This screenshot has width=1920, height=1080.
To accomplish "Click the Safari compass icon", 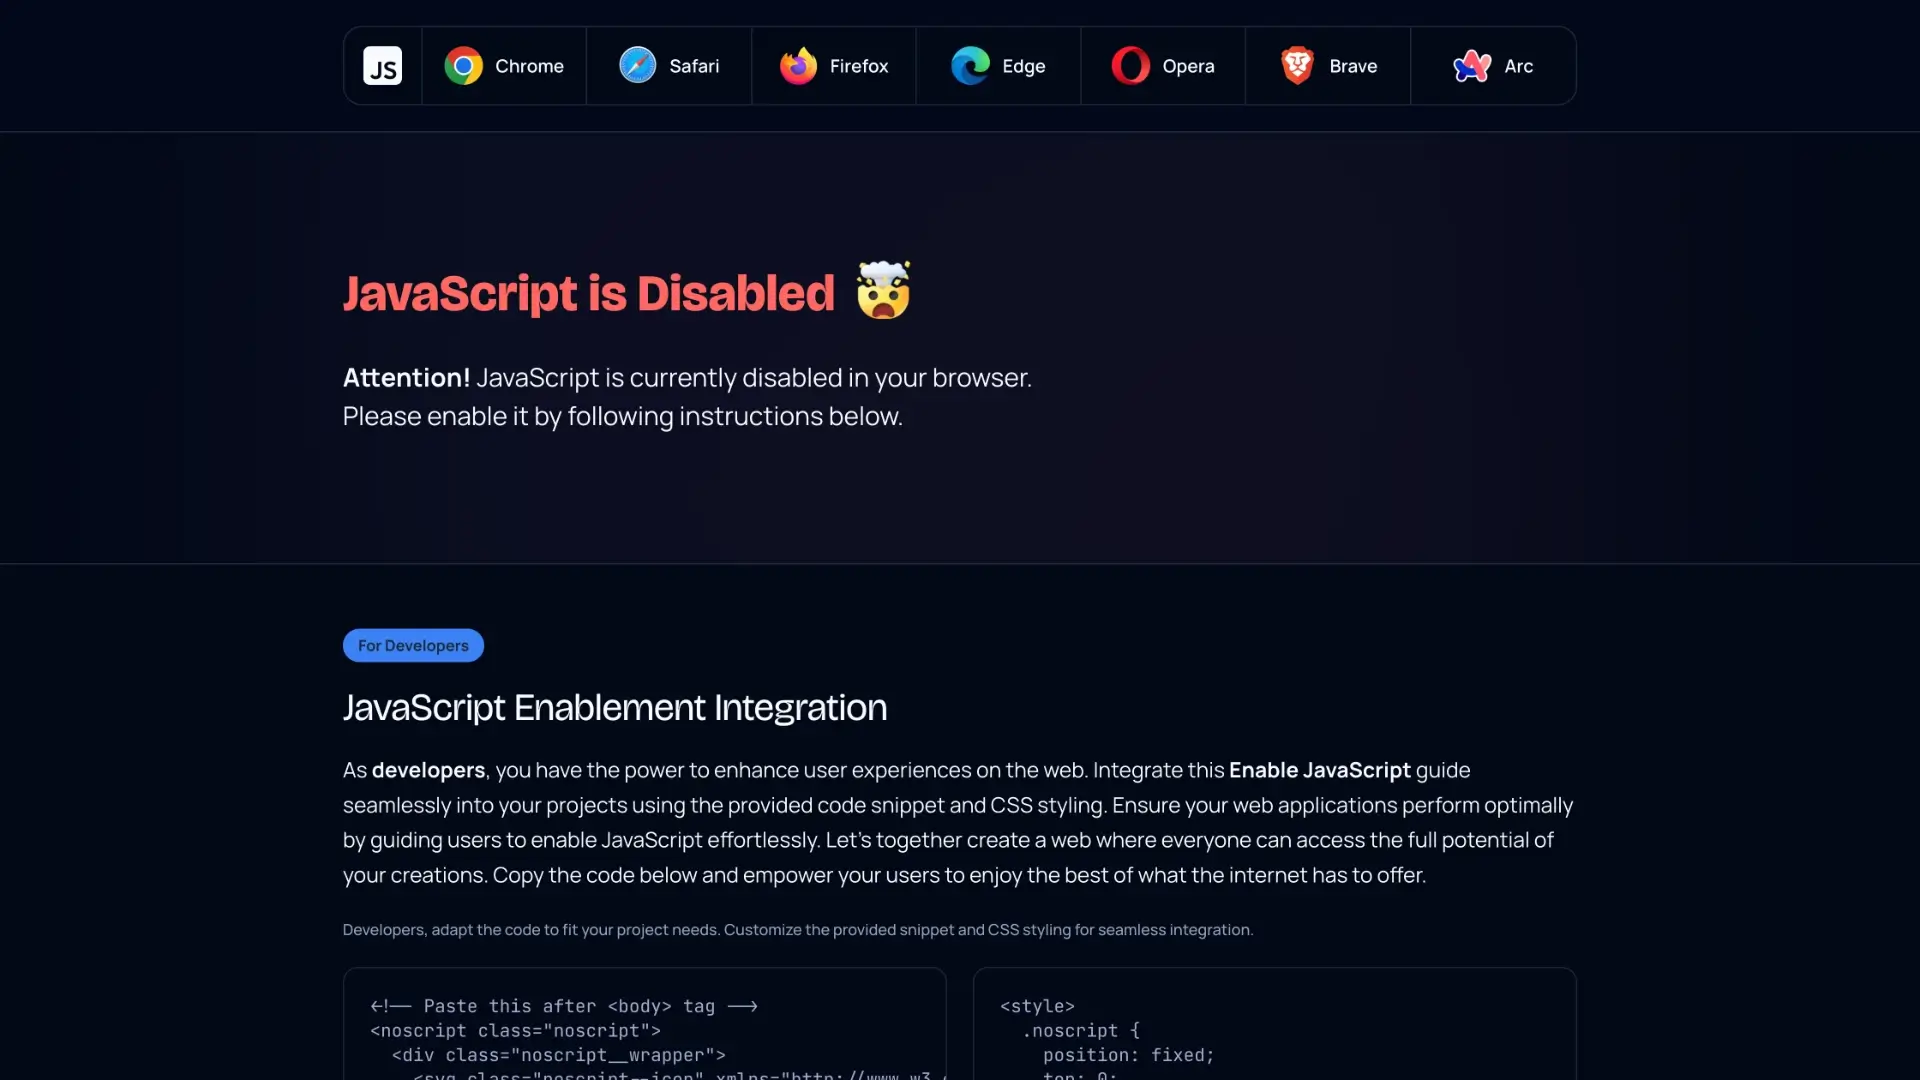I will click(637, 65).
